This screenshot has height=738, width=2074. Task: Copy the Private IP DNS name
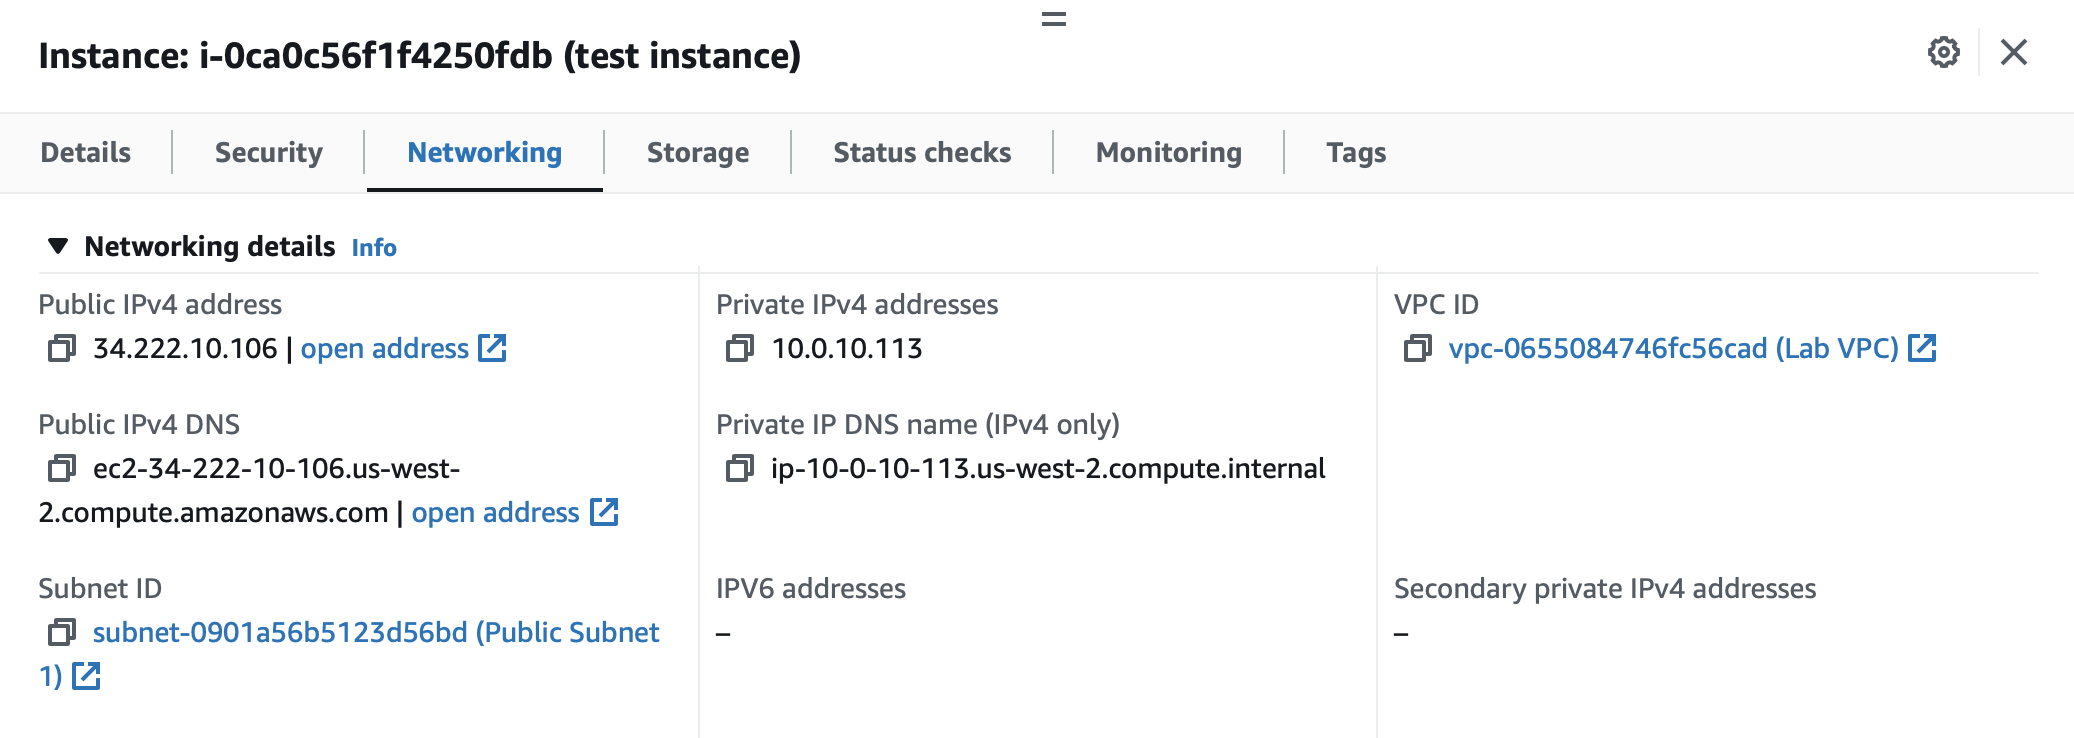[x=740, y=467]
